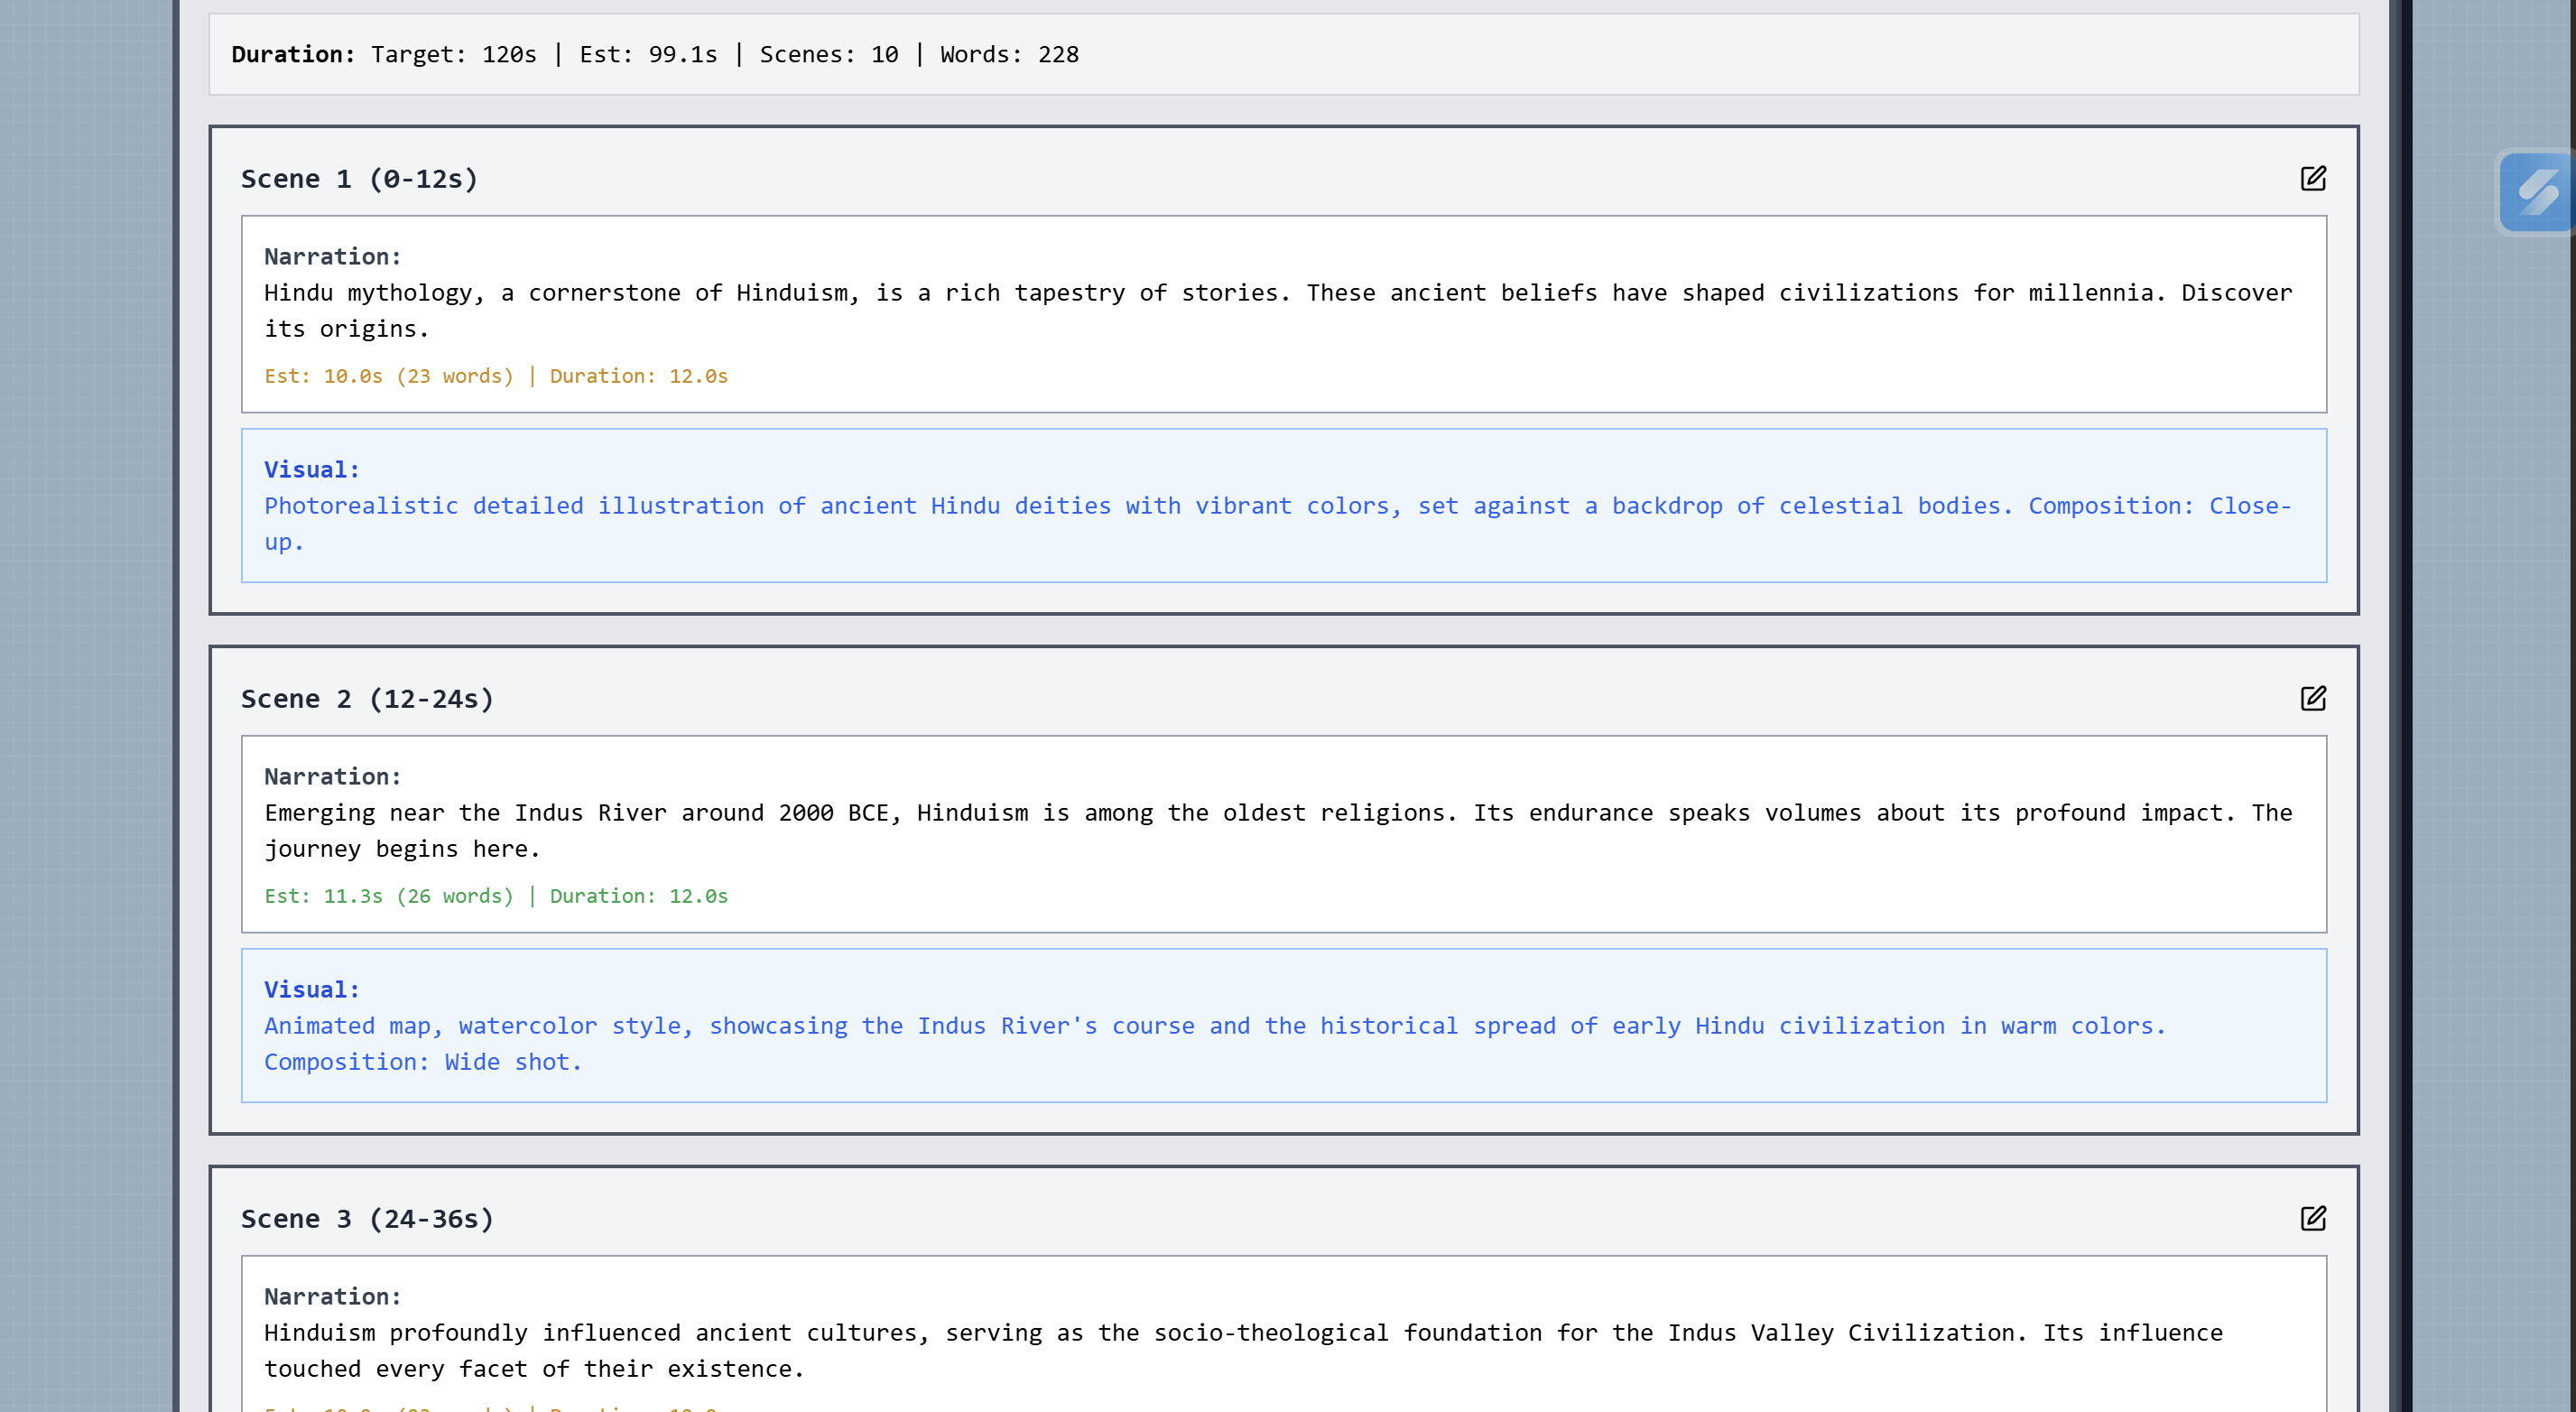Image resolution: width=2576 pixels, height=1412 pixels.
Task: Click the edit icon for Scene 1
Action: 2312,178
